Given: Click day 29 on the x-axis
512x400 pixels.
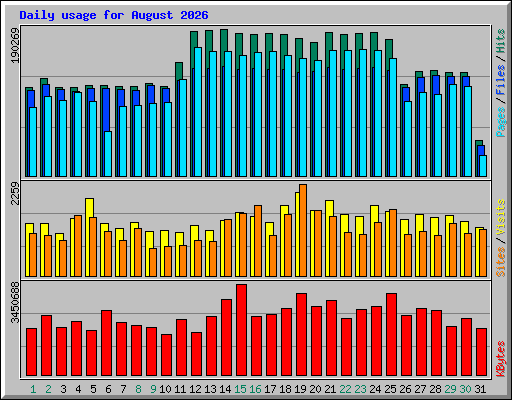Looking at the screenshot, I should coord(450,389).
